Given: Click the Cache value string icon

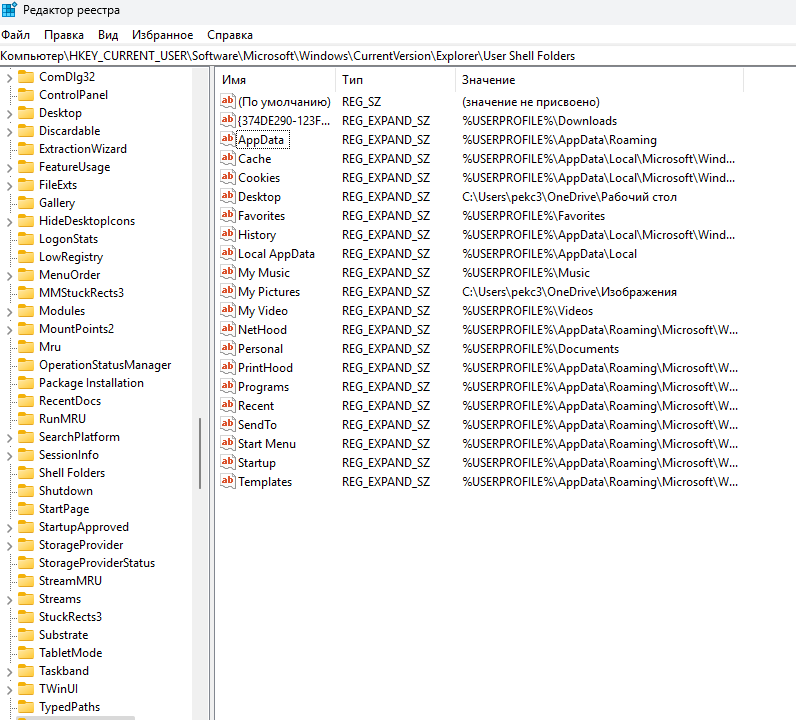Looking at the screenshot, I should pos(227,158).
